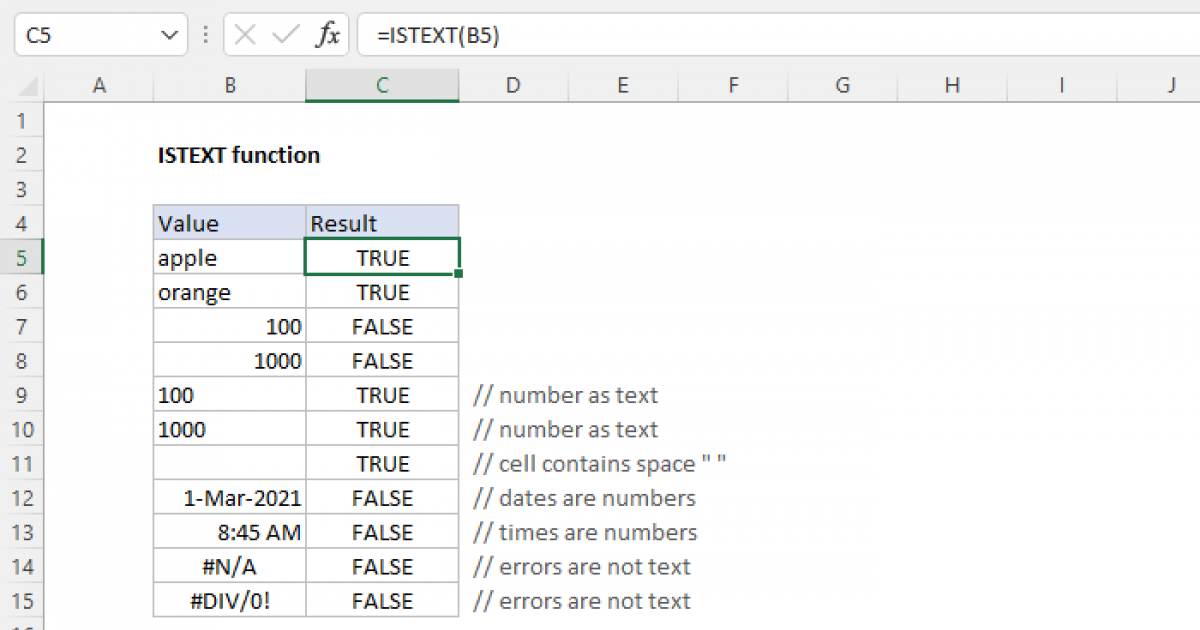Select column G header
The width and height of the screenshot is (1200, 630).
pos(842,86)
